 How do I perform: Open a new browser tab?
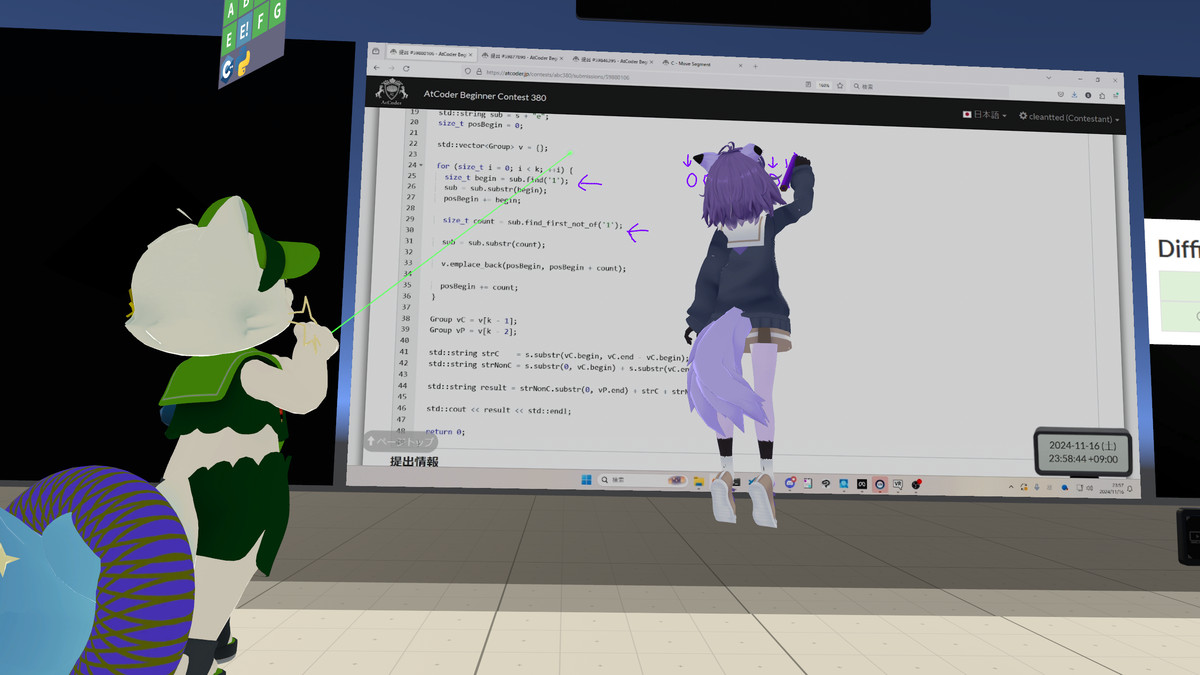pos(755,66)
